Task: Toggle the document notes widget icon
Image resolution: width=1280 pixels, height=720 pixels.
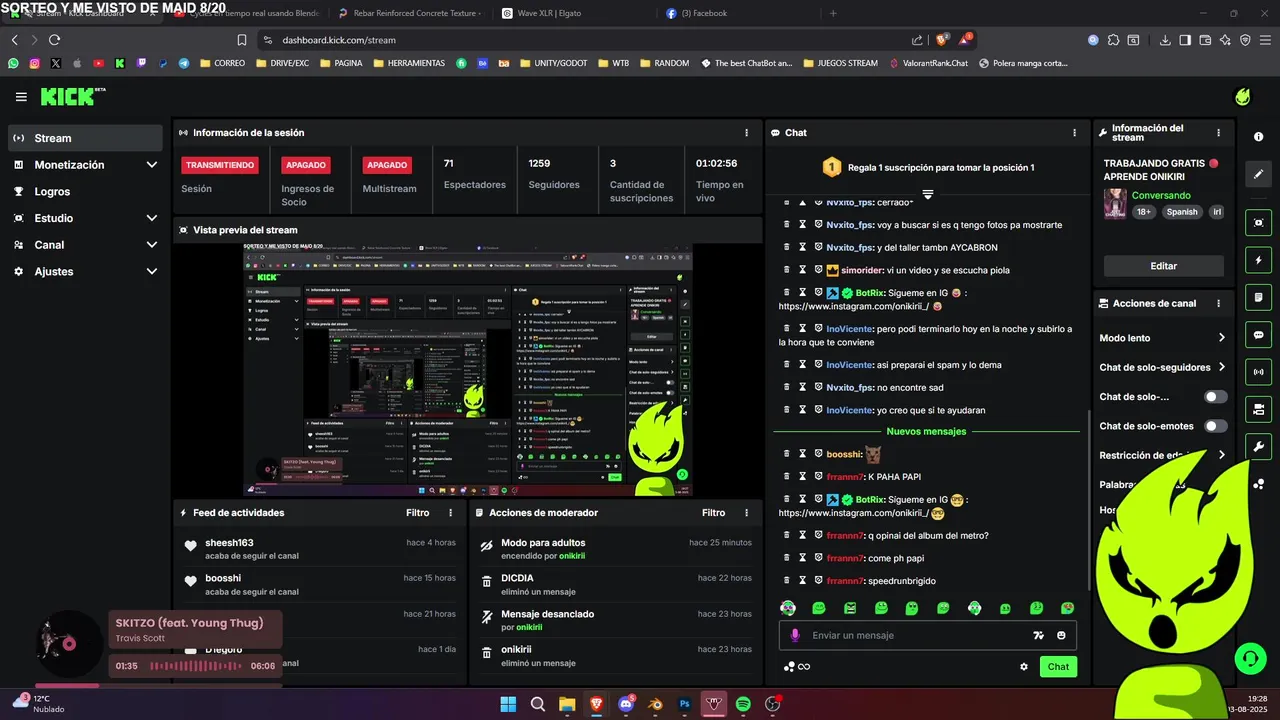Action: click(x=1258, y=297)
